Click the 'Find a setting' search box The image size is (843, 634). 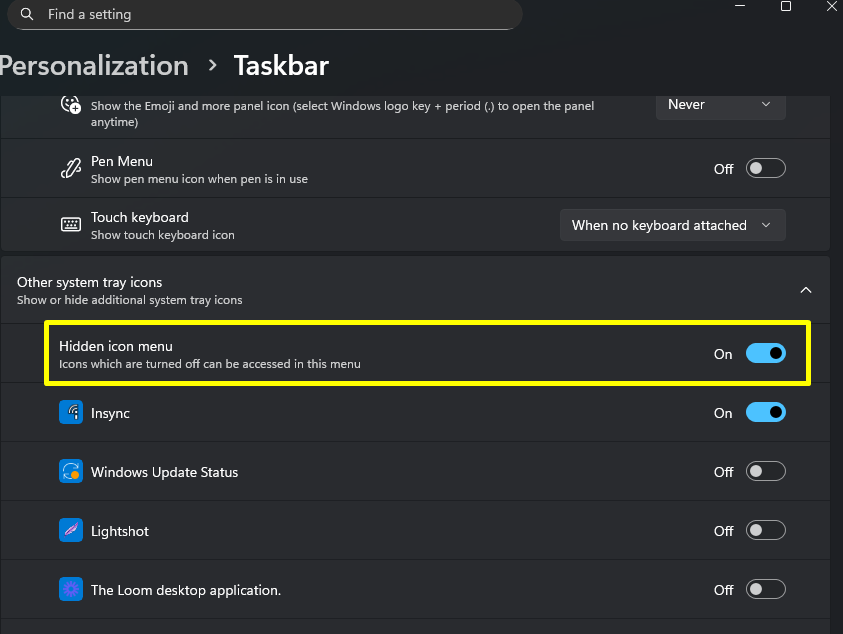coord(270,15)
